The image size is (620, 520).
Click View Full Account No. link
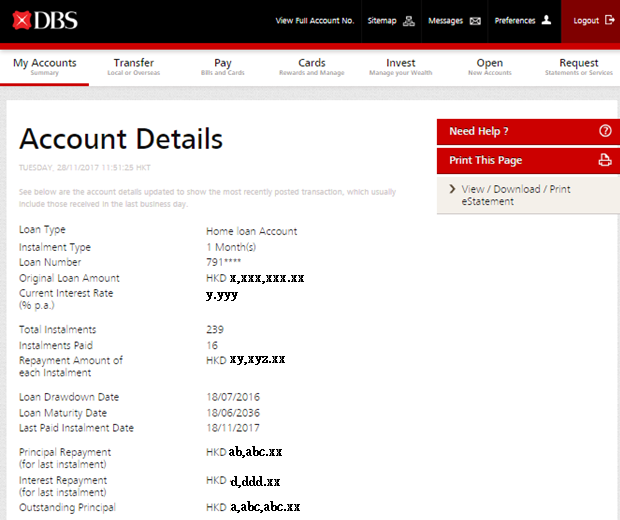(x=314, y=20)
